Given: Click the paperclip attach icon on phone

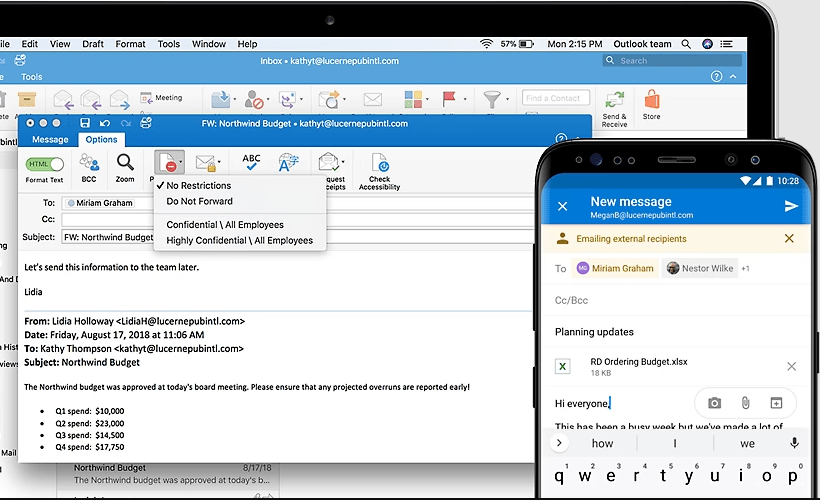Looking at the screenshot, I should click(x=746, y=403).
